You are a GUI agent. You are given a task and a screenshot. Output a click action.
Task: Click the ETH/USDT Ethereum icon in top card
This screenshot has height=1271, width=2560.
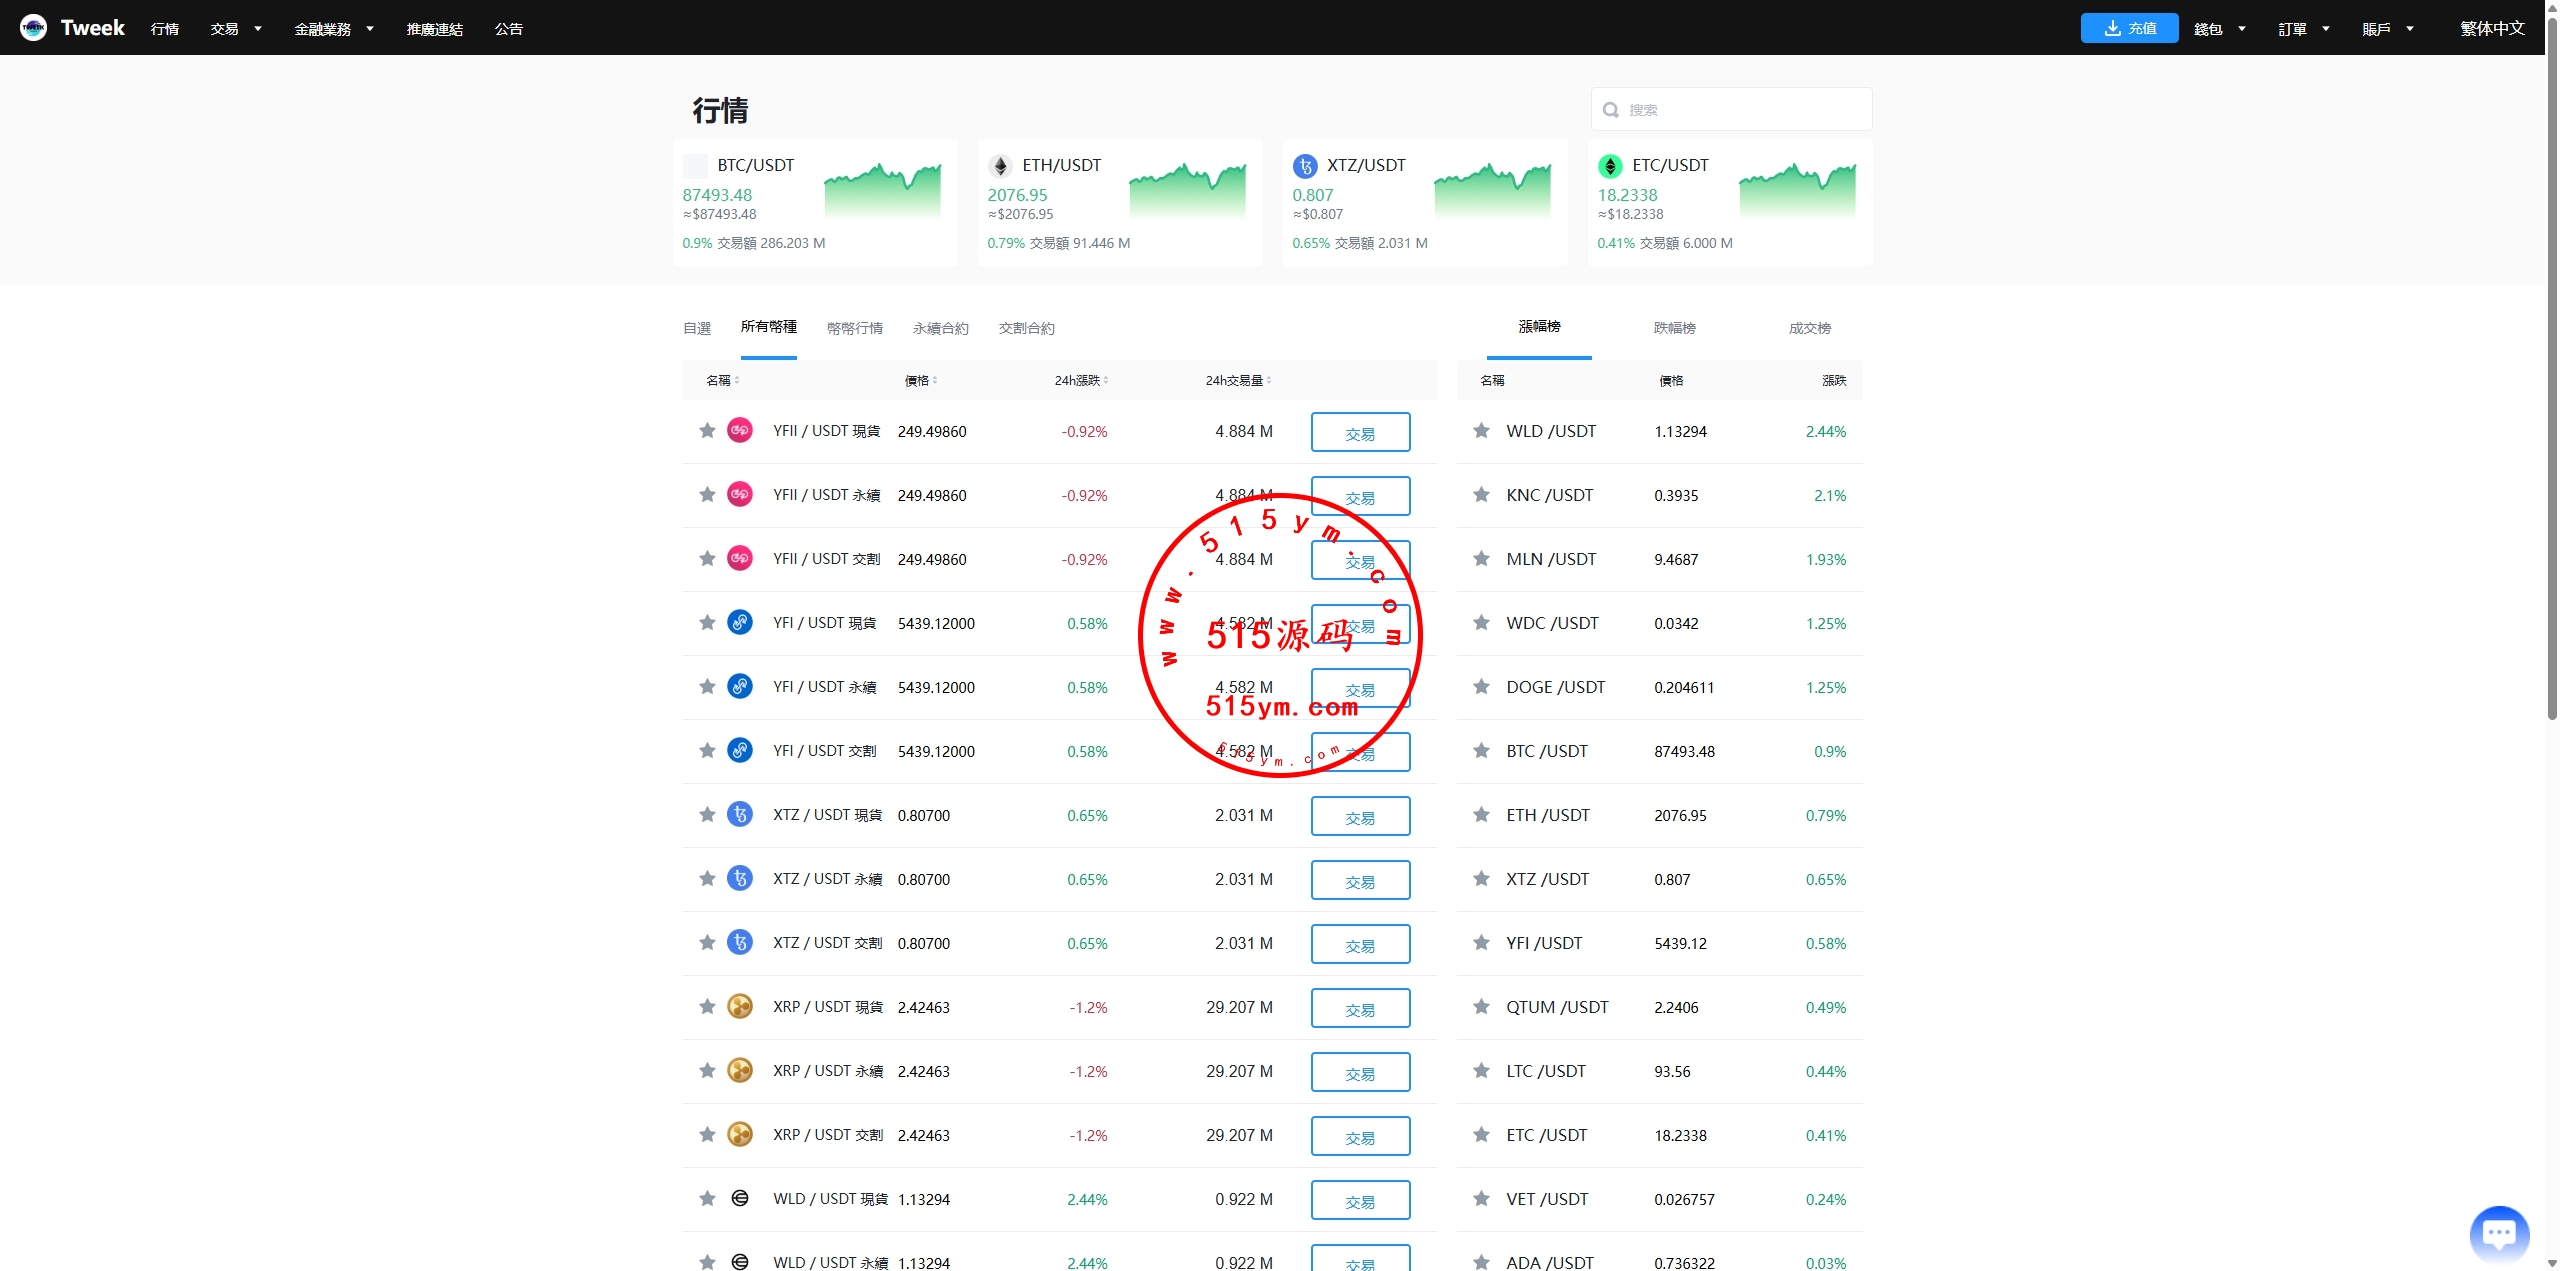[999, 166]
